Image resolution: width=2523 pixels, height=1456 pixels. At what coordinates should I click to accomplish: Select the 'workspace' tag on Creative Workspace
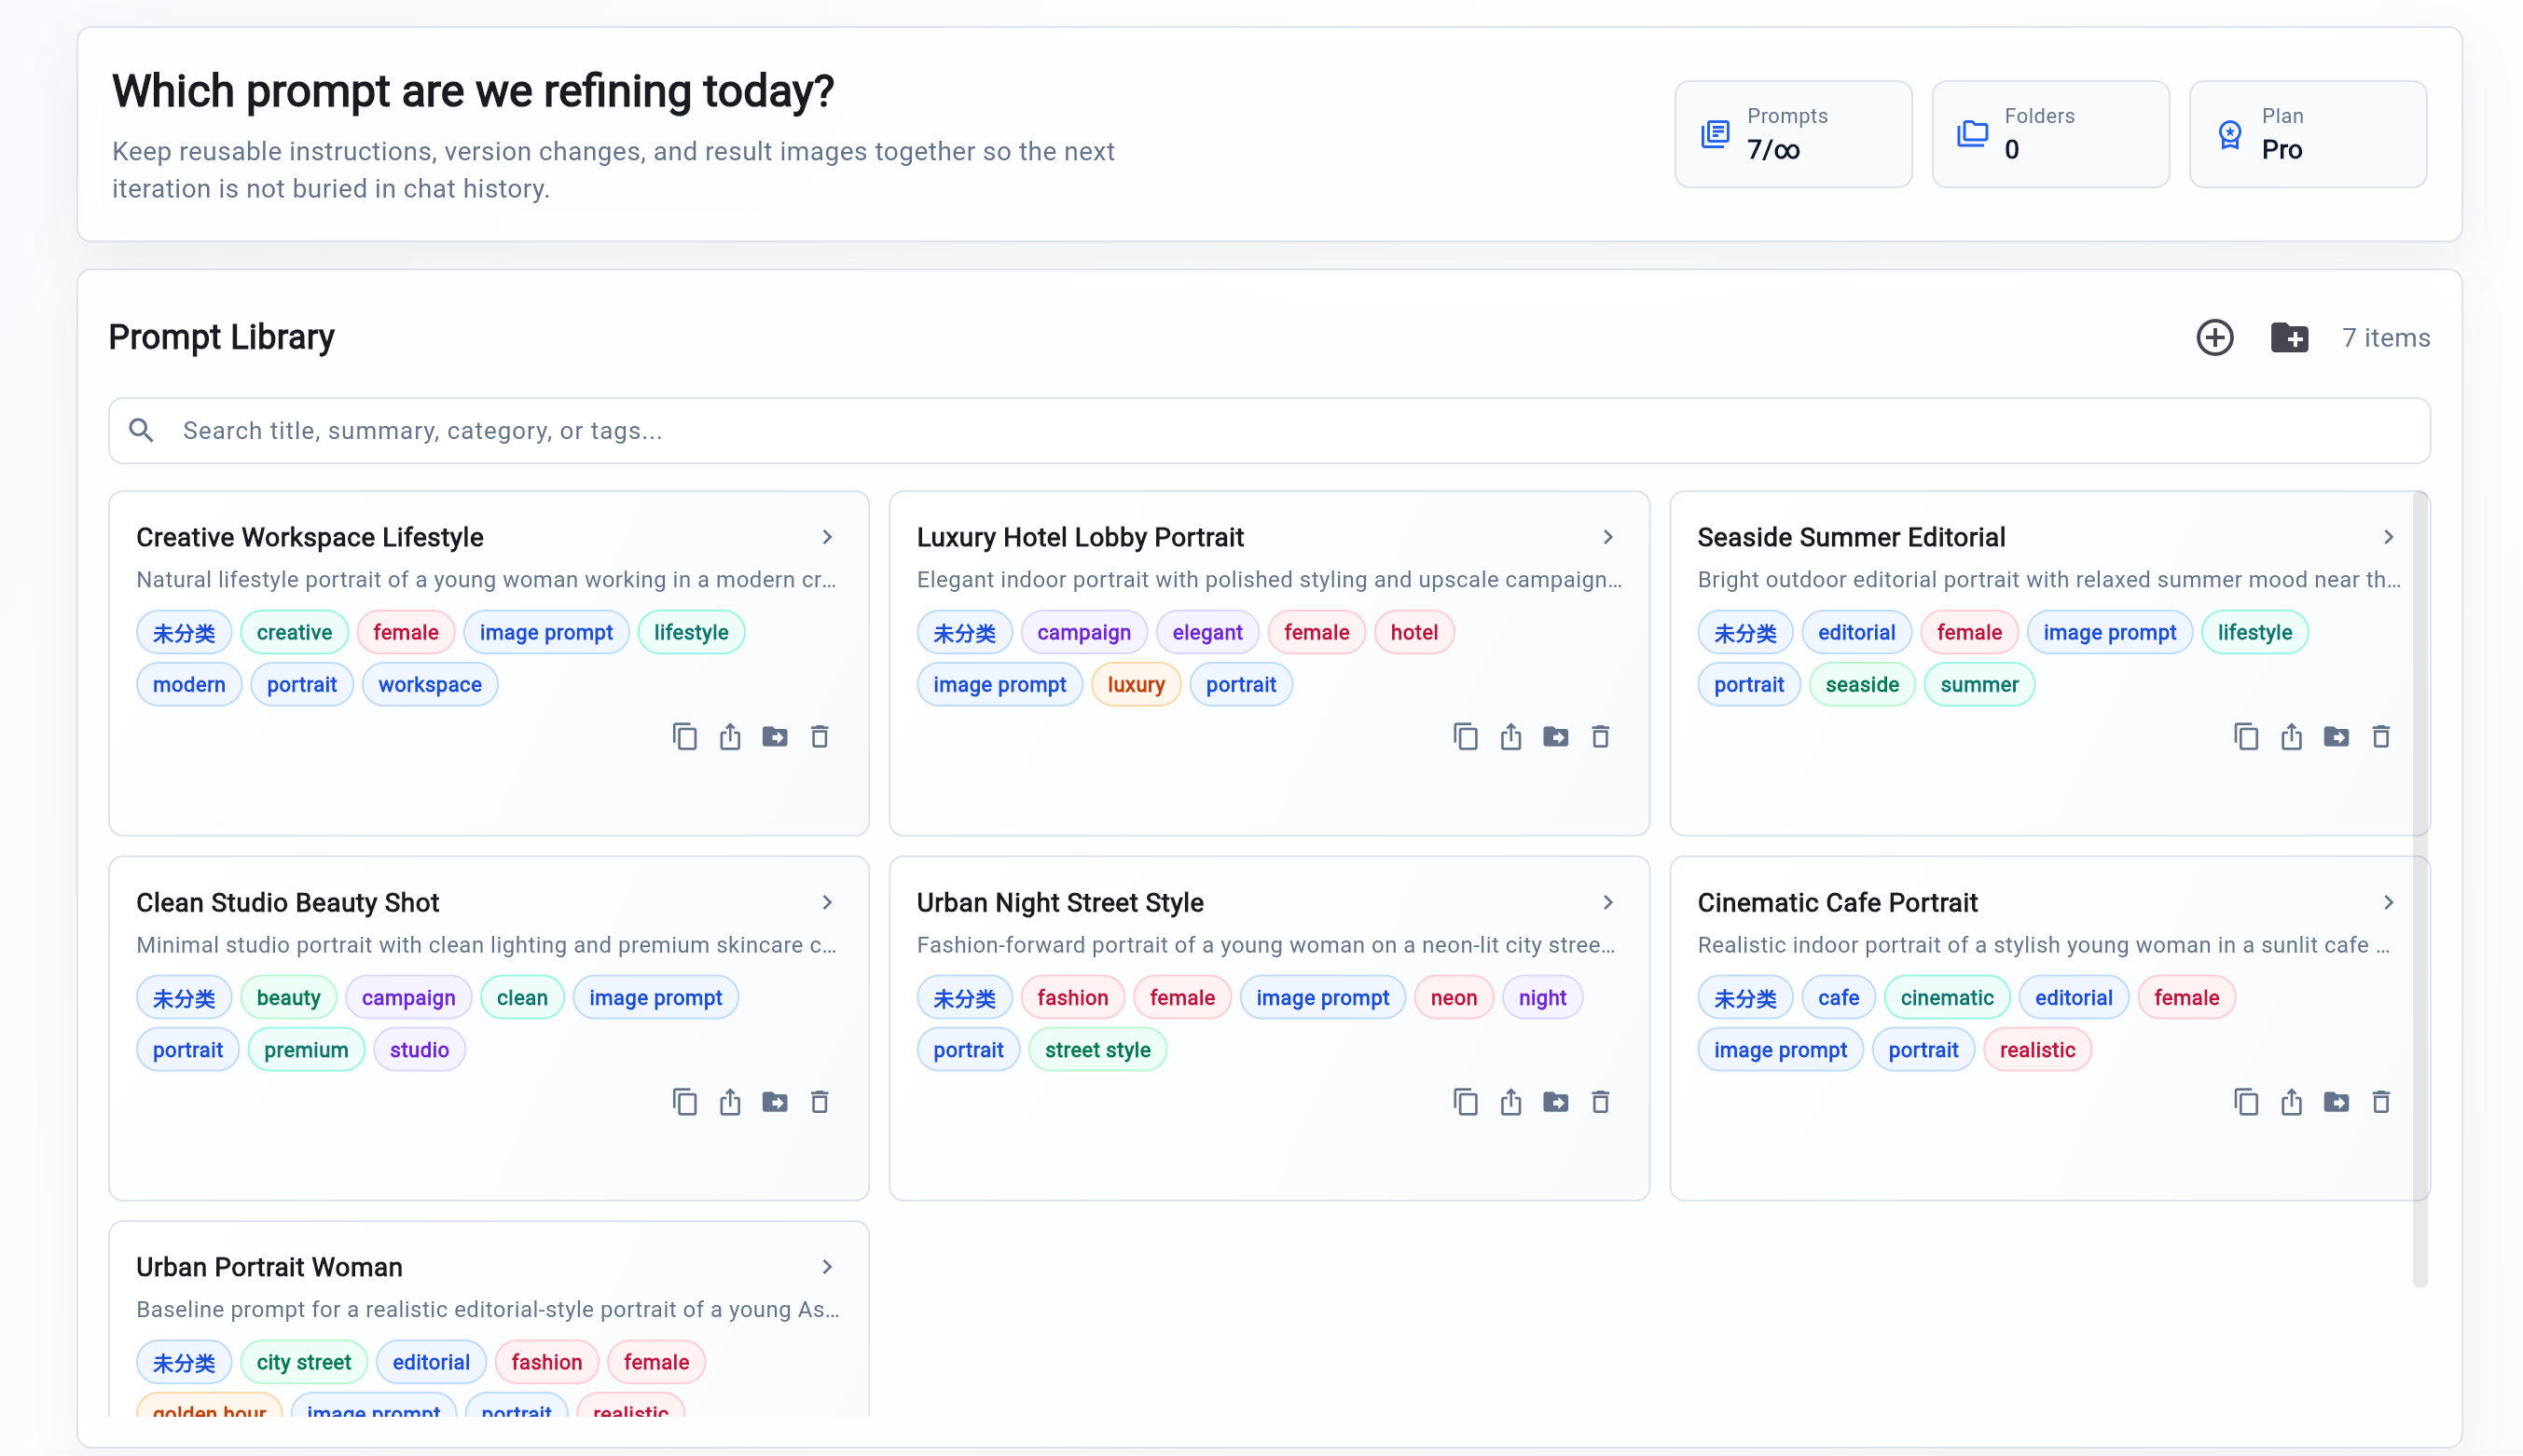pos(430,685)
